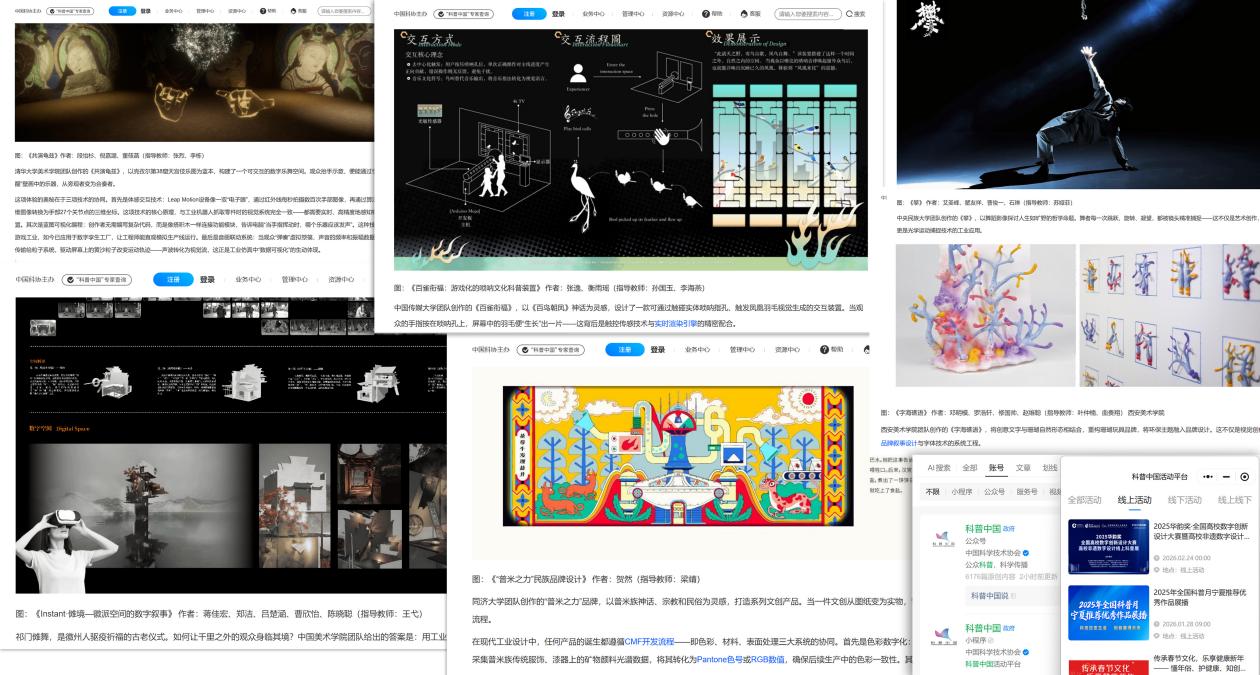The width and height of the screenshot is (1260, 675).
Task: Click the magnifier icon beside 搜索
Action: point(850,14)
